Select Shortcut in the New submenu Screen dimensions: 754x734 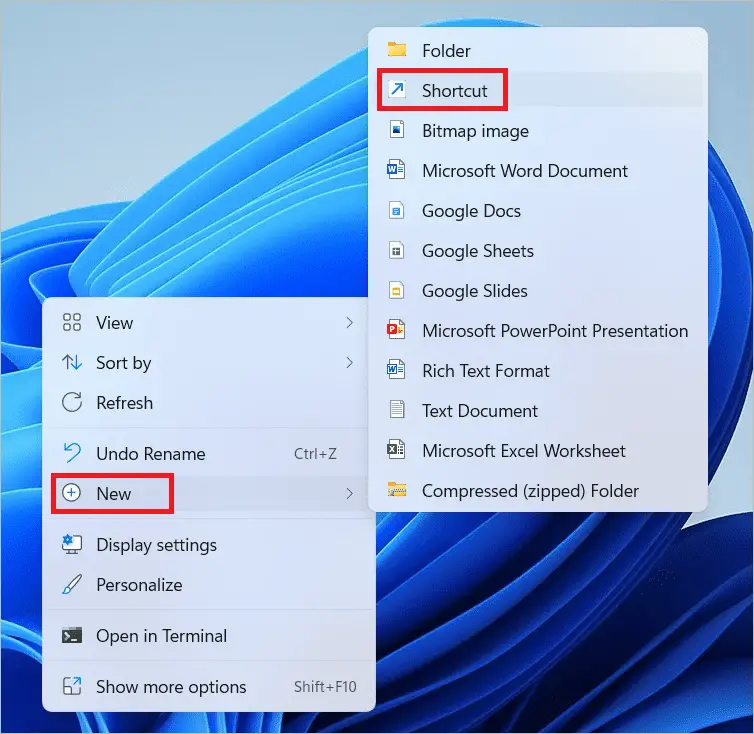pos(538,90)
